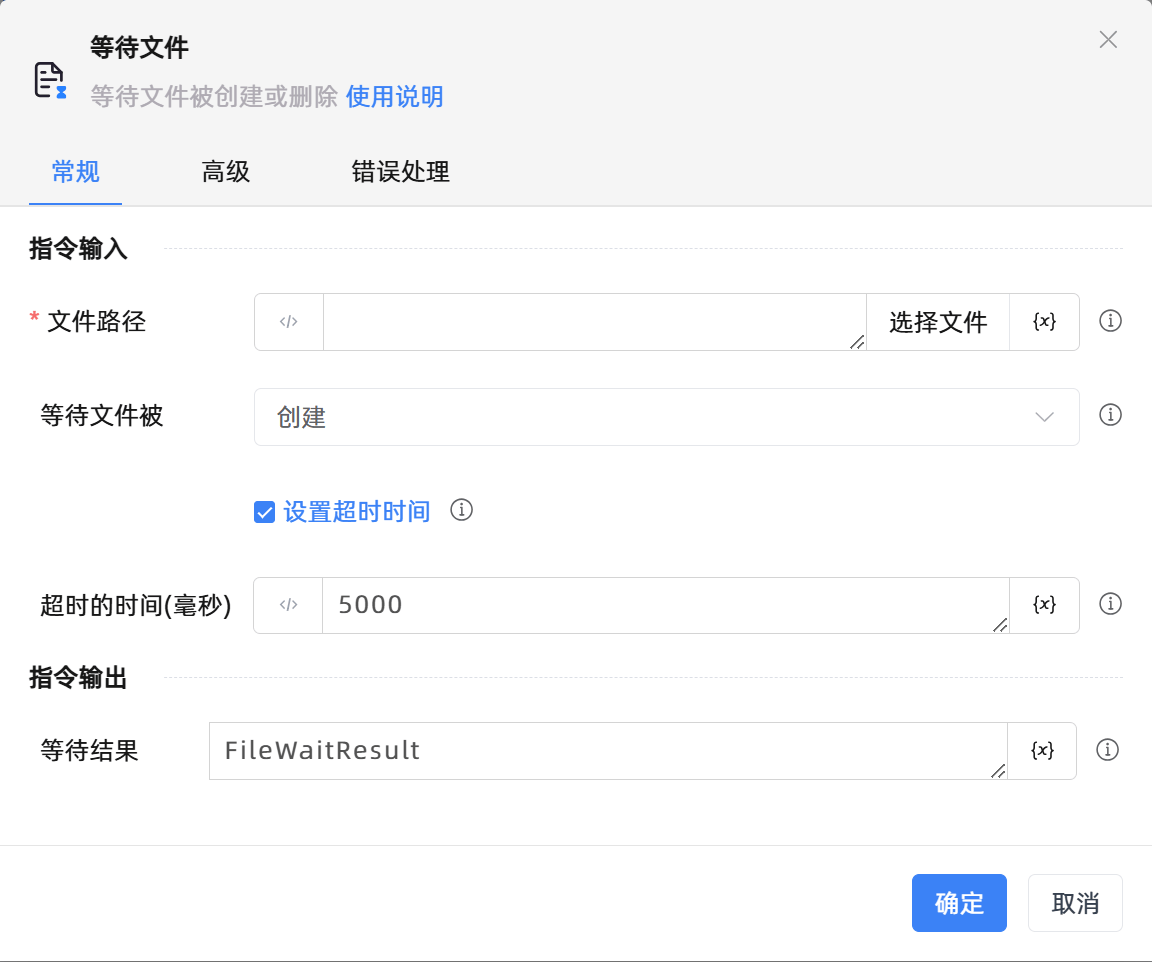Click the 选择文件 button

point(936,321)
